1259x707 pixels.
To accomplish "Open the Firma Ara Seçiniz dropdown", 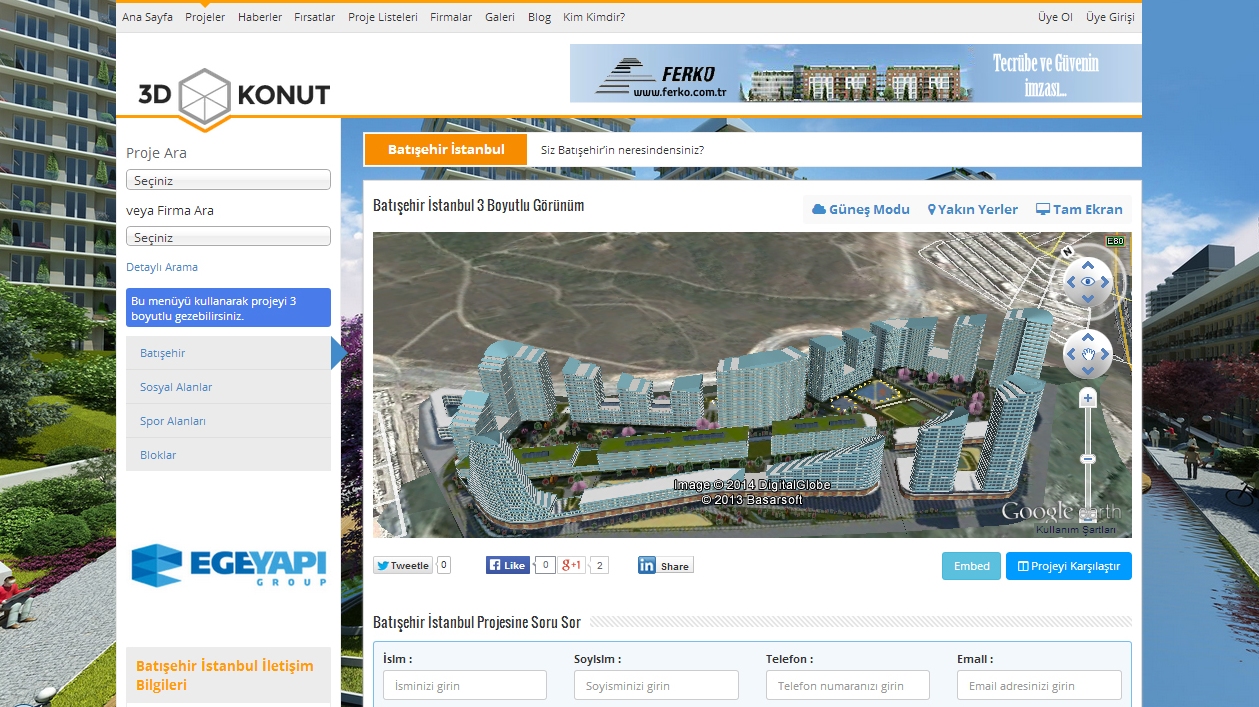I will click(228, 237).
